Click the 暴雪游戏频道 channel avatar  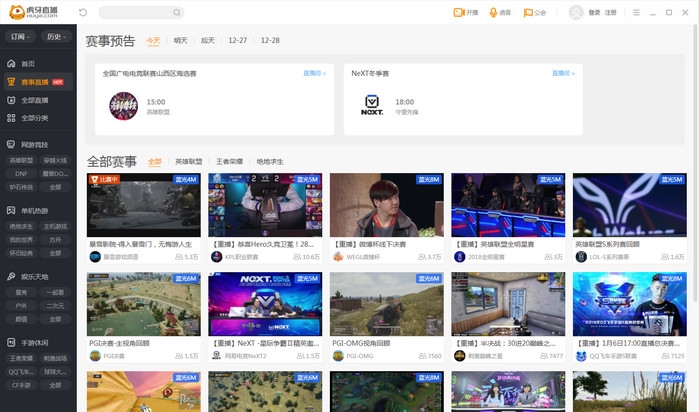tap(95, 257)
